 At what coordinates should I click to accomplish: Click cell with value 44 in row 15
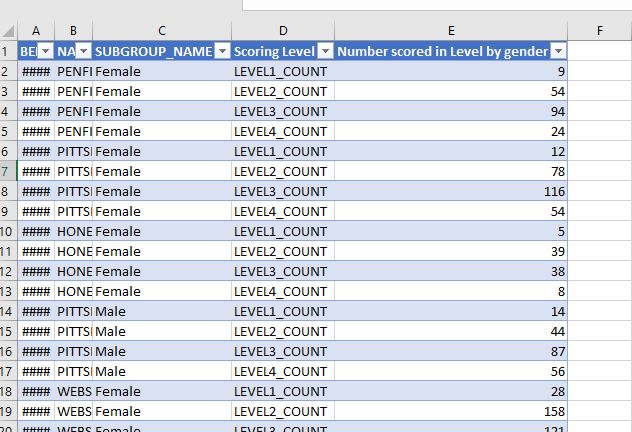451,331
